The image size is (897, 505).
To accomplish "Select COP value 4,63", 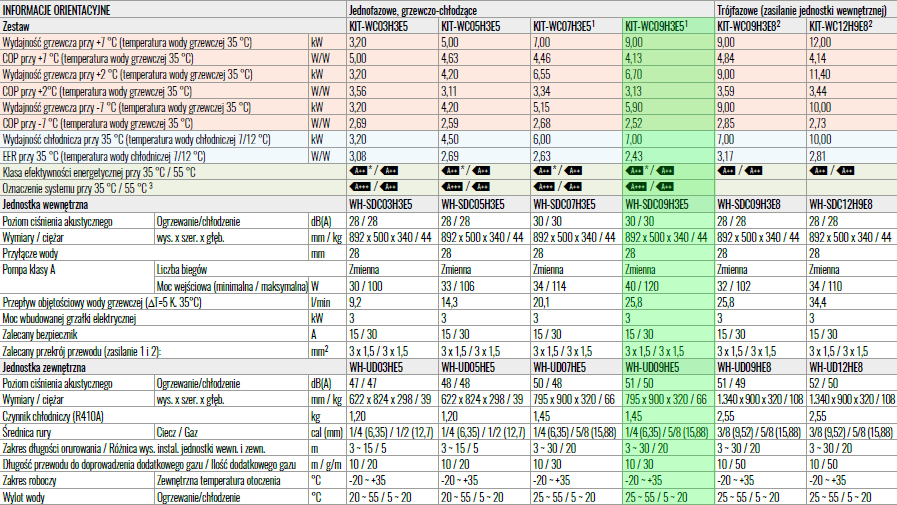I will coord(450,58).
